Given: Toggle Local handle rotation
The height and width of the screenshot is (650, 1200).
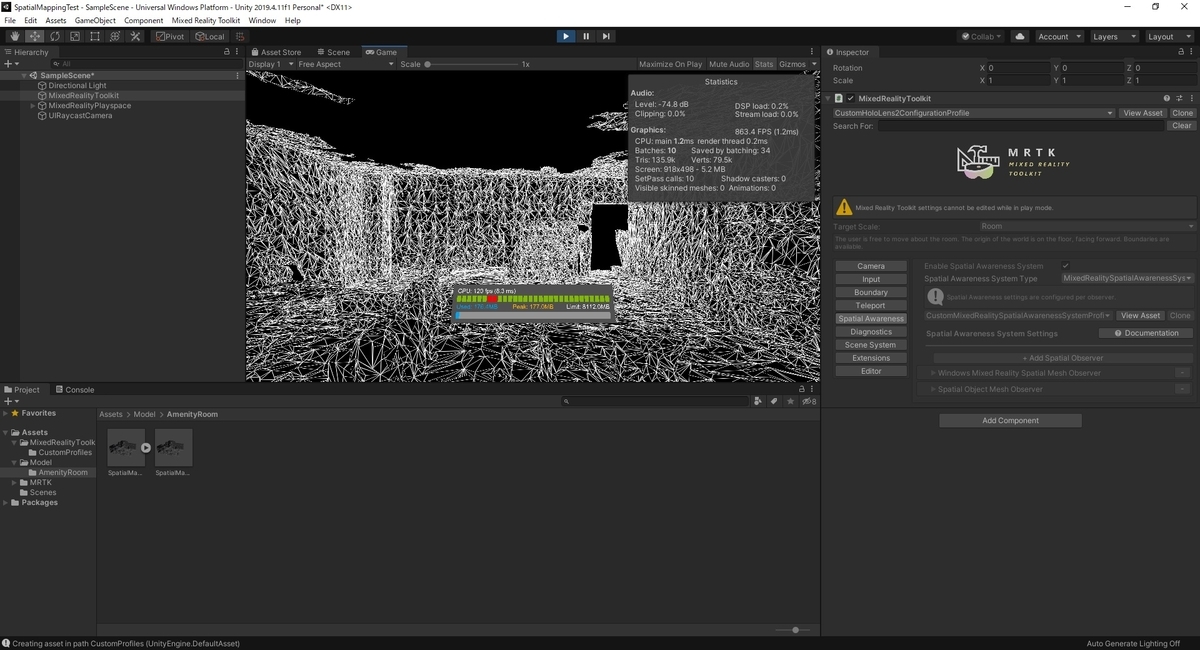Looking at the screenshot, I should pyautogui.click(x=210, y=36).
